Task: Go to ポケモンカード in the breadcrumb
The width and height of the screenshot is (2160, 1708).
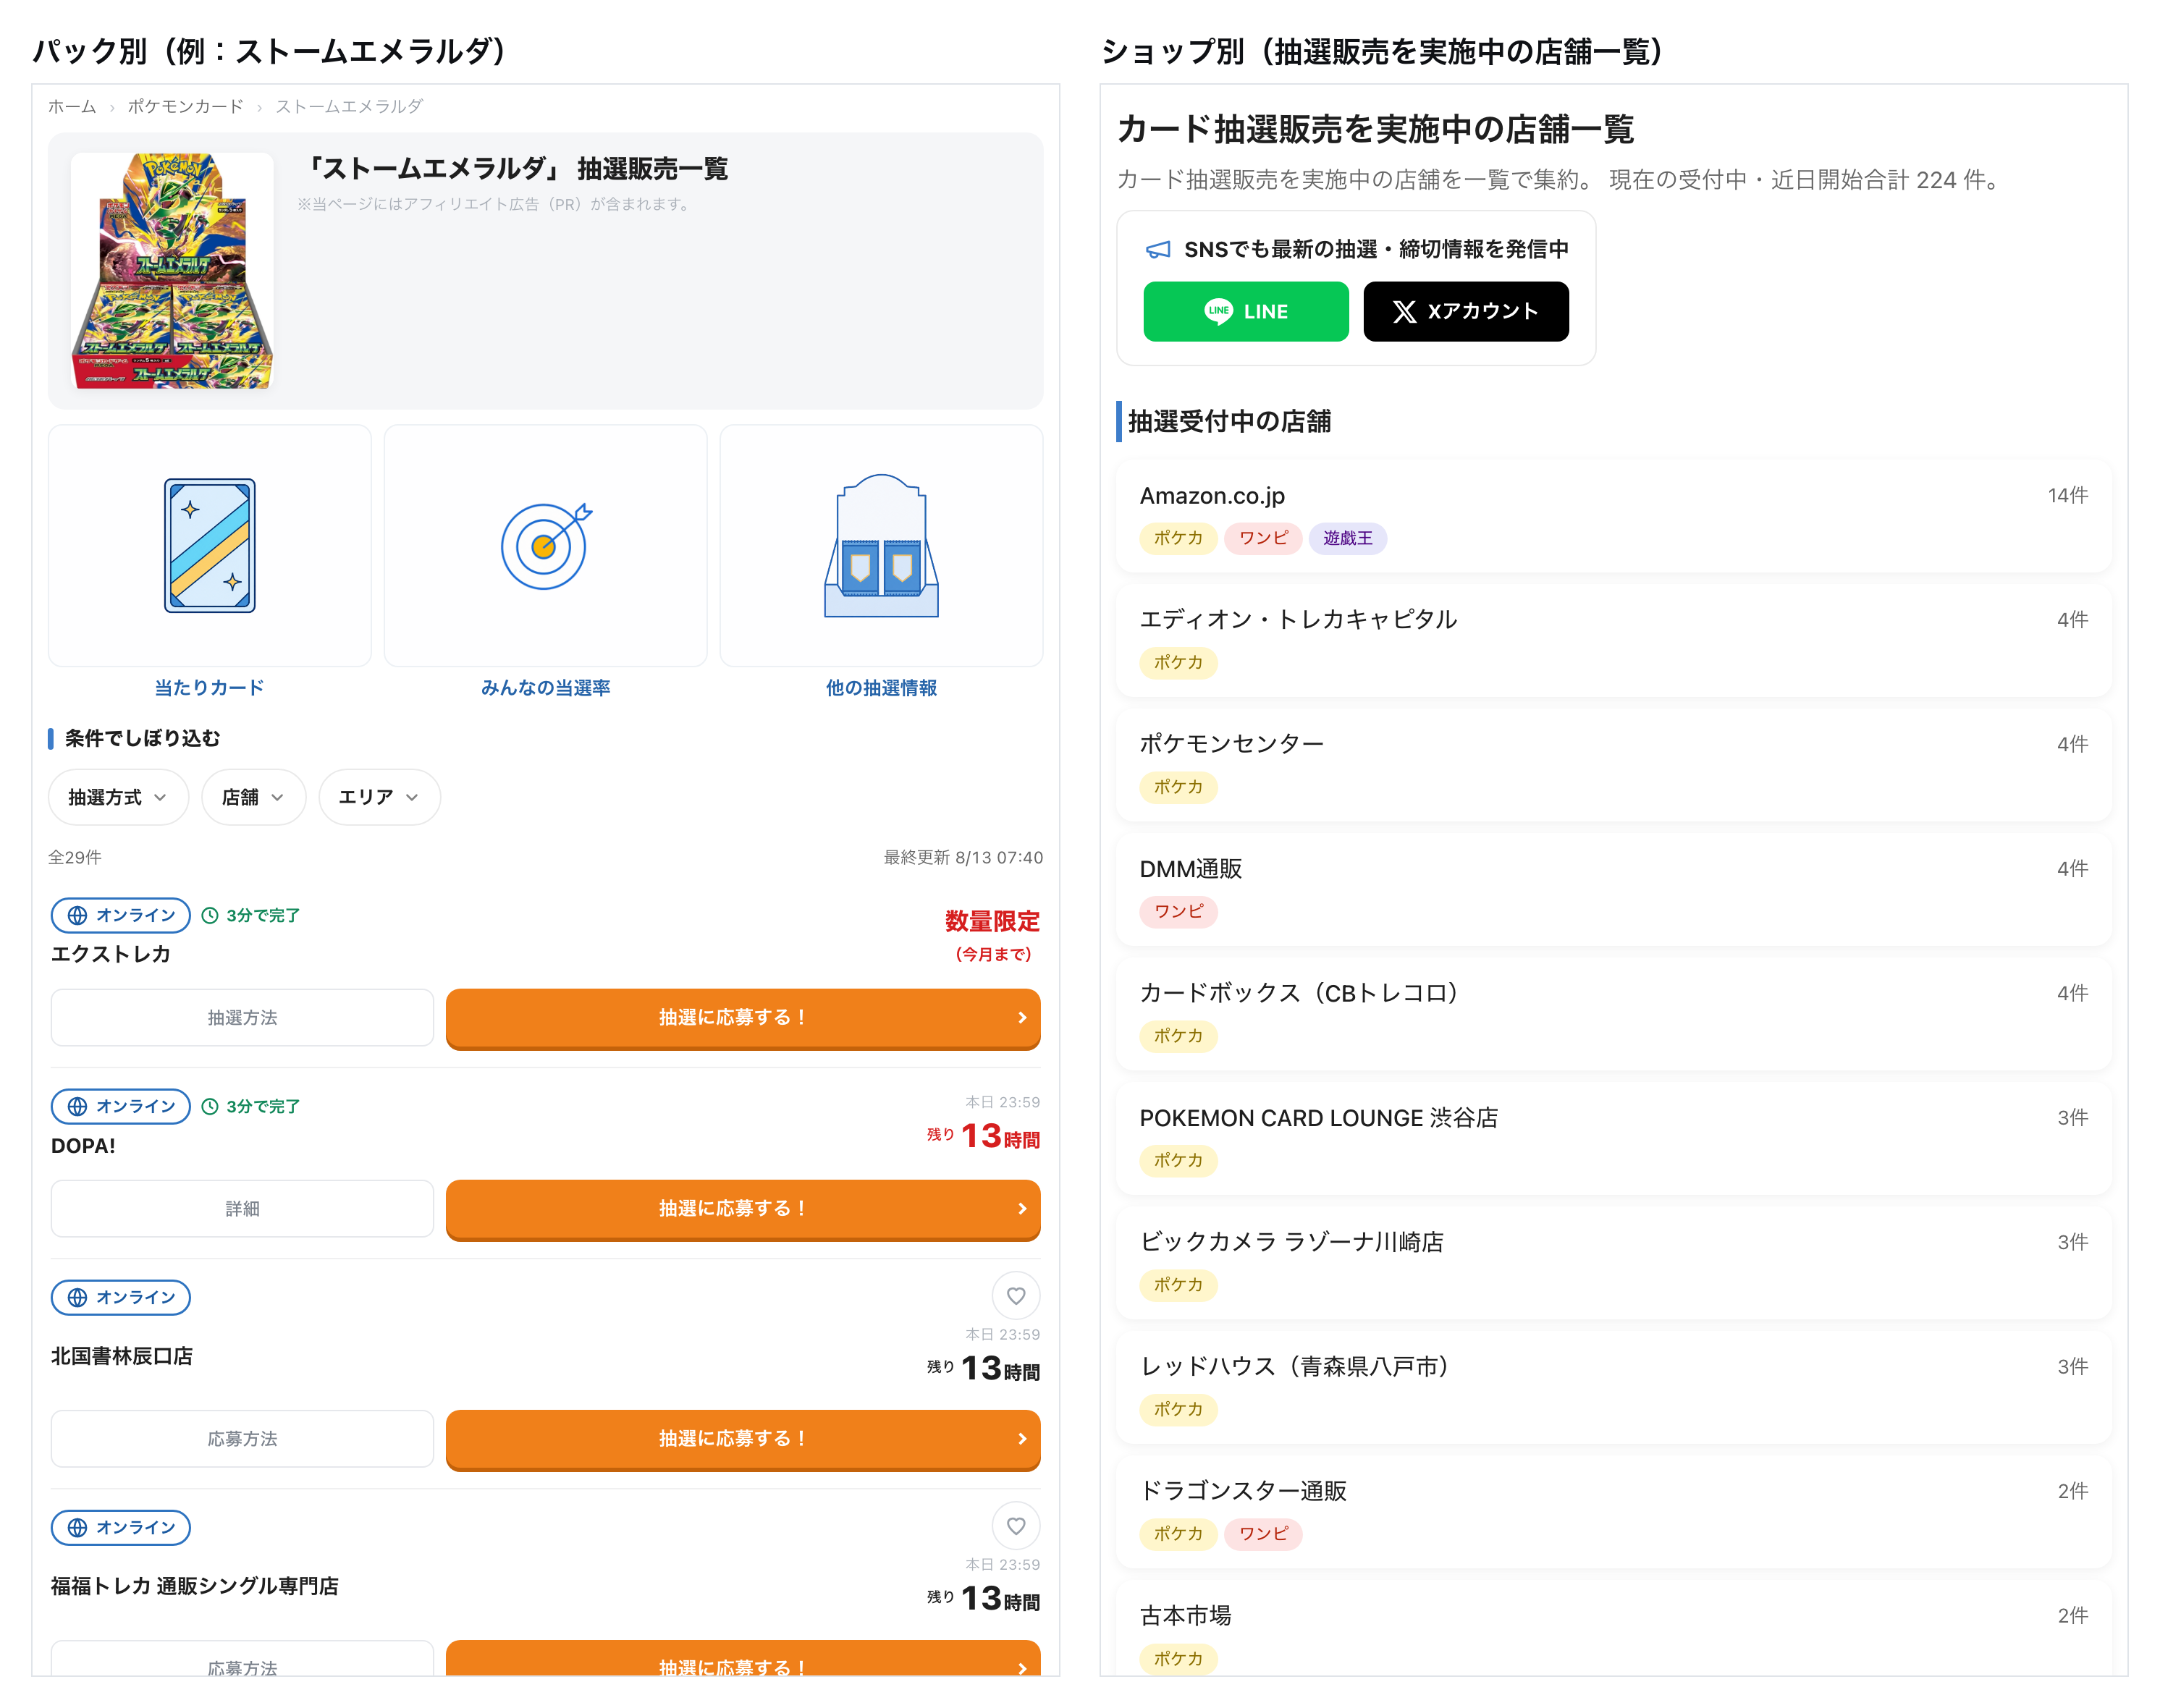Action: [185, 106]
